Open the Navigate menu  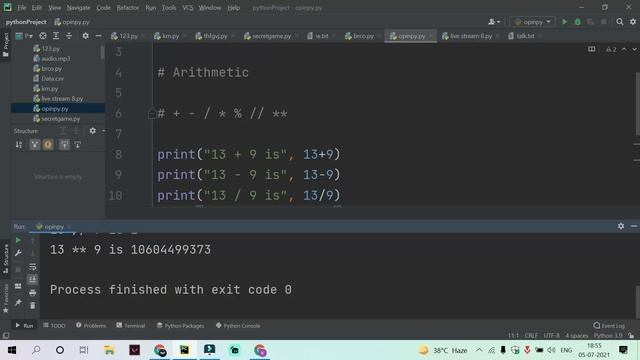click(x=78, y=8)
